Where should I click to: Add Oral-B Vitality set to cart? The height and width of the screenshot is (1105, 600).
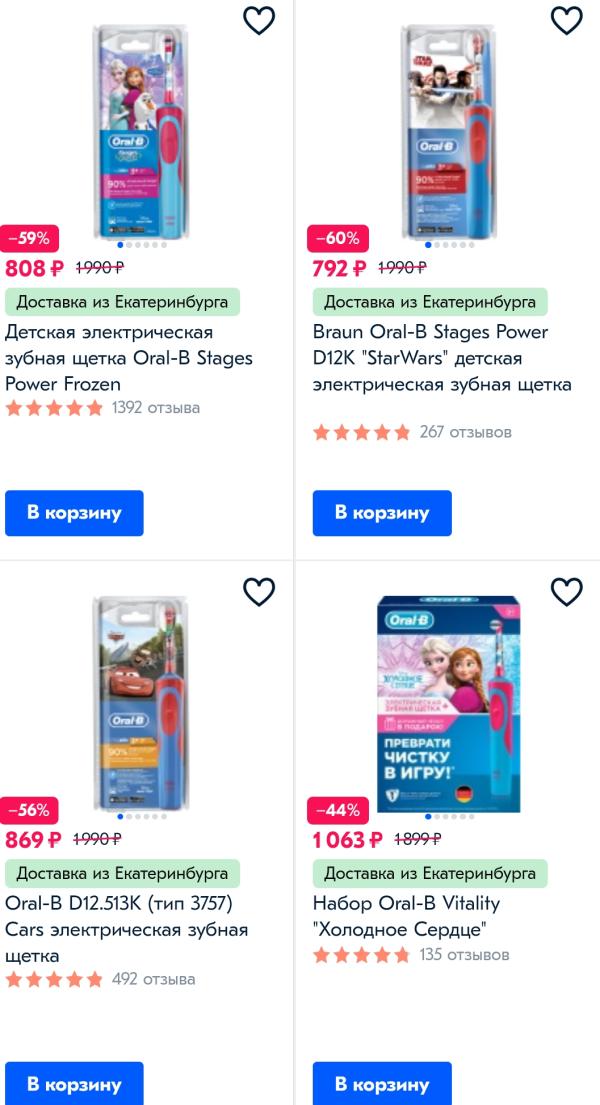[x=382, y=1084]
